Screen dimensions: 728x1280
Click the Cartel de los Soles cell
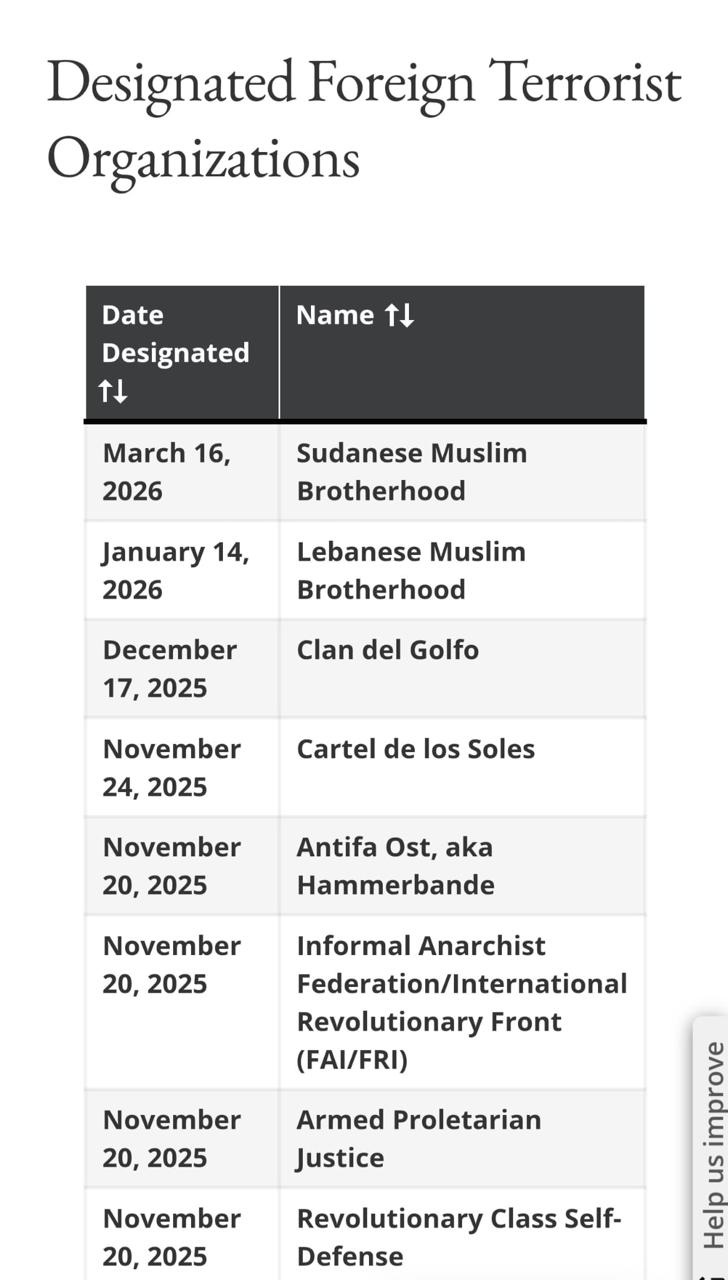pyautogui.click(x=415, y=749)
